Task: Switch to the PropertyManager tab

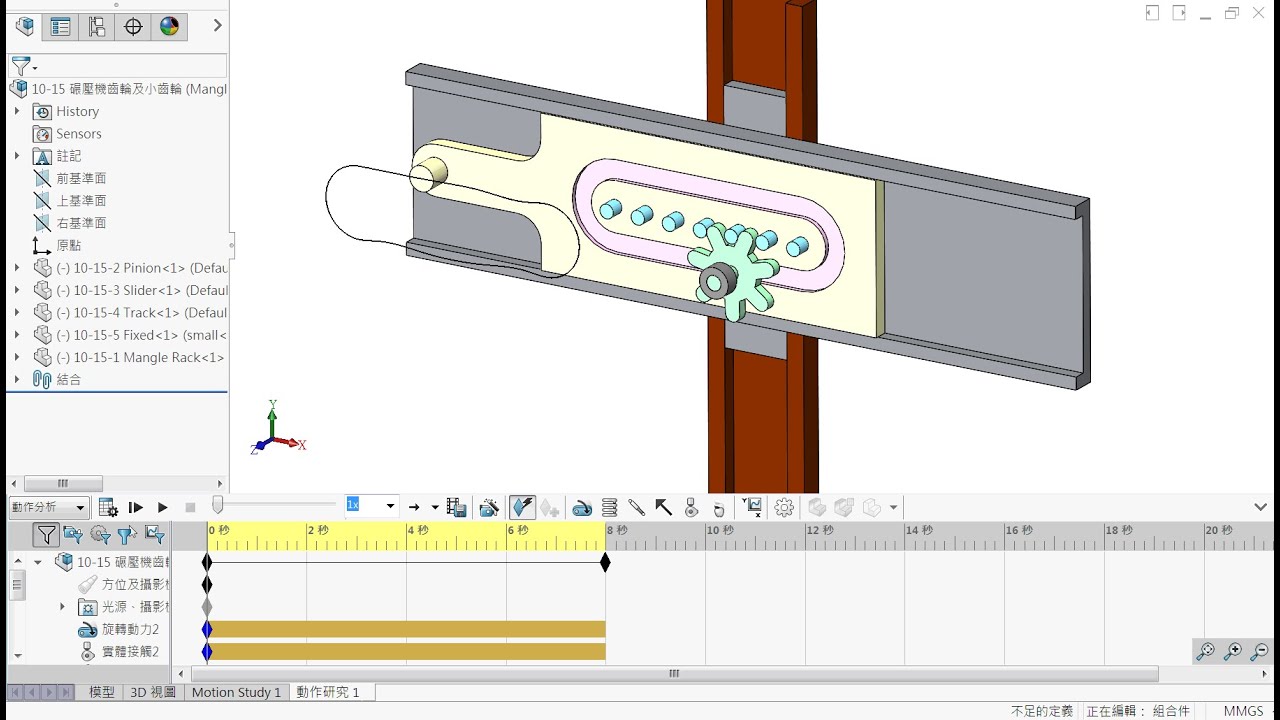Action: (61, 27)
